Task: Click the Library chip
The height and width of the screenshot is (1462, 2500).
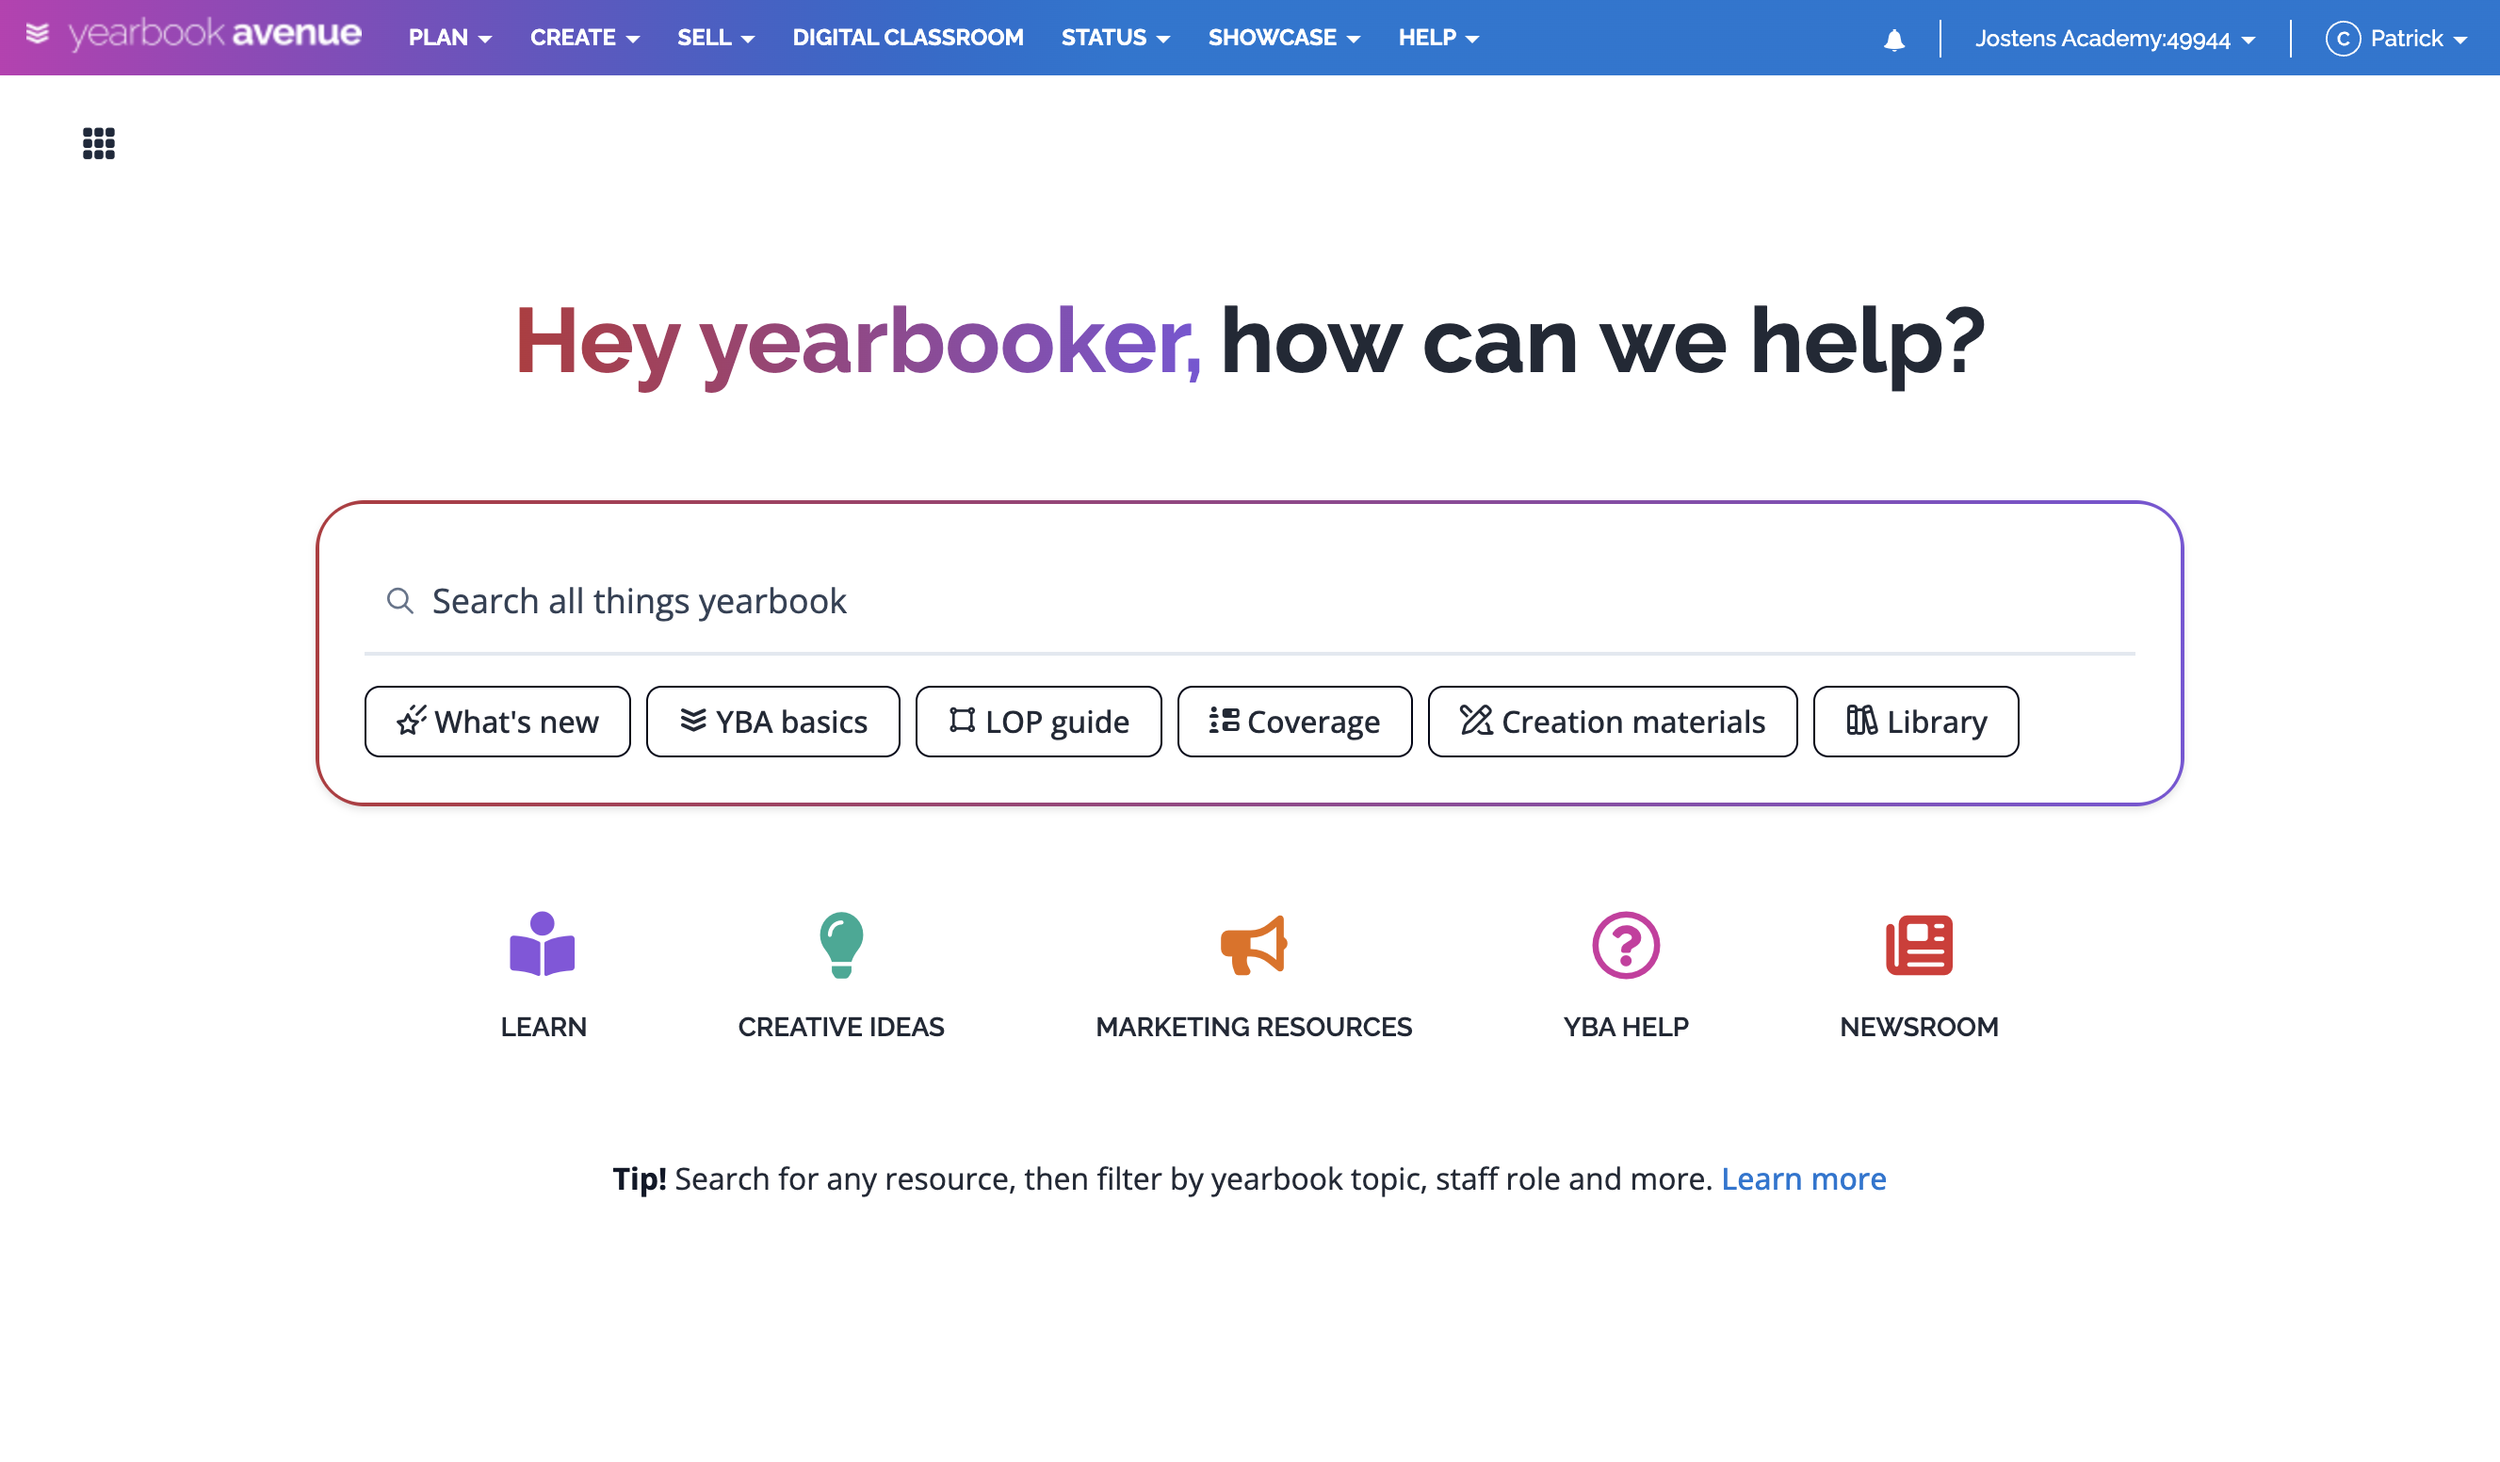Action: click(1915, 721)
